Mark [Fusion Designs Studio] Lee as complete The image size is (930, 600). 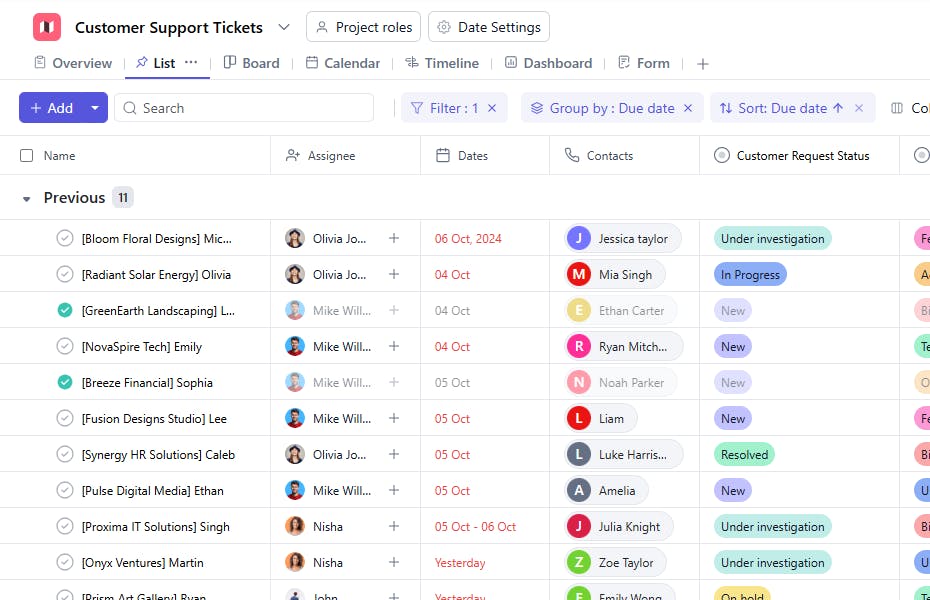[63, 418]
